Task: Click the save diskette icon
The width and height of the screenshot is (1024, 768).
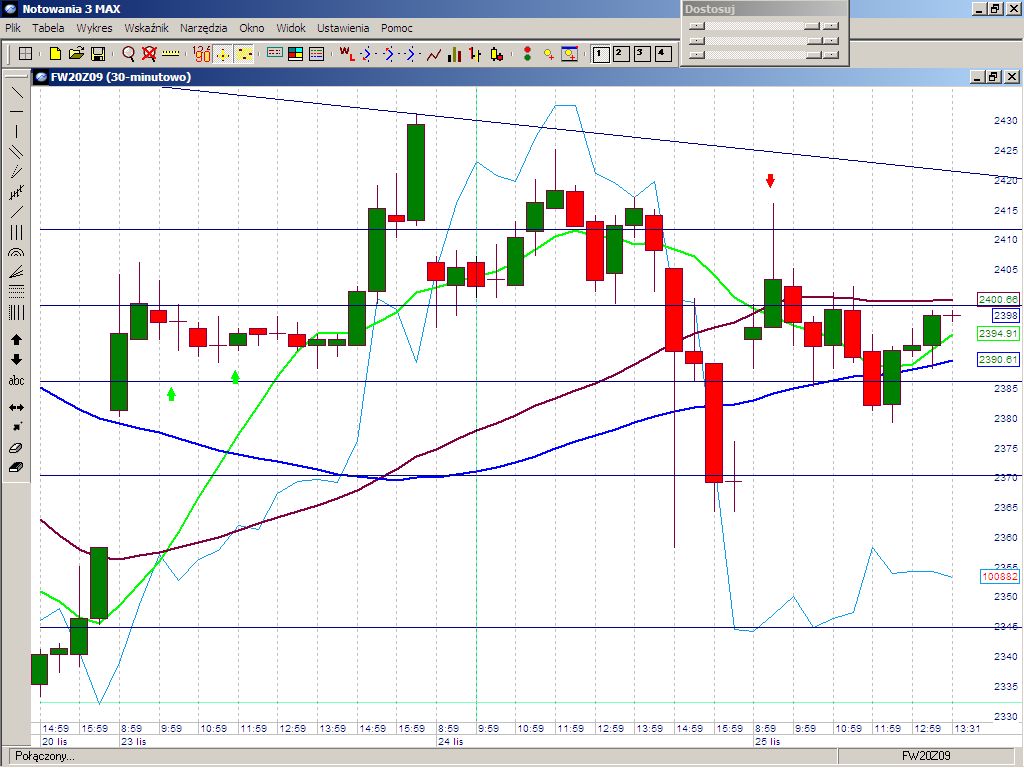Action: click(98, 54)
